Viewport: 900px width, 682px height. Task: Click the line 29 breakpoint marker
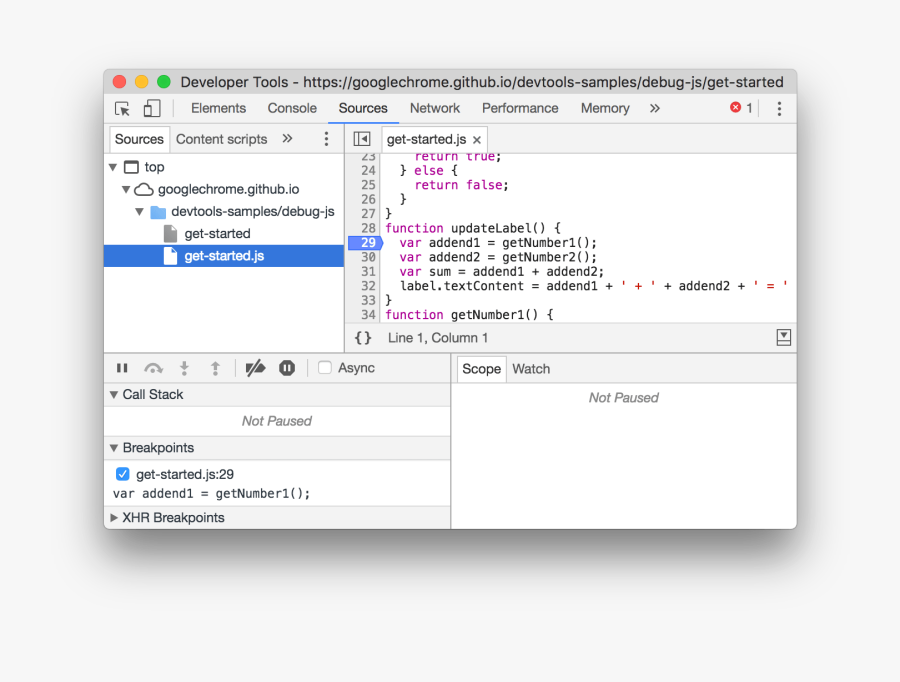(366, 243)
